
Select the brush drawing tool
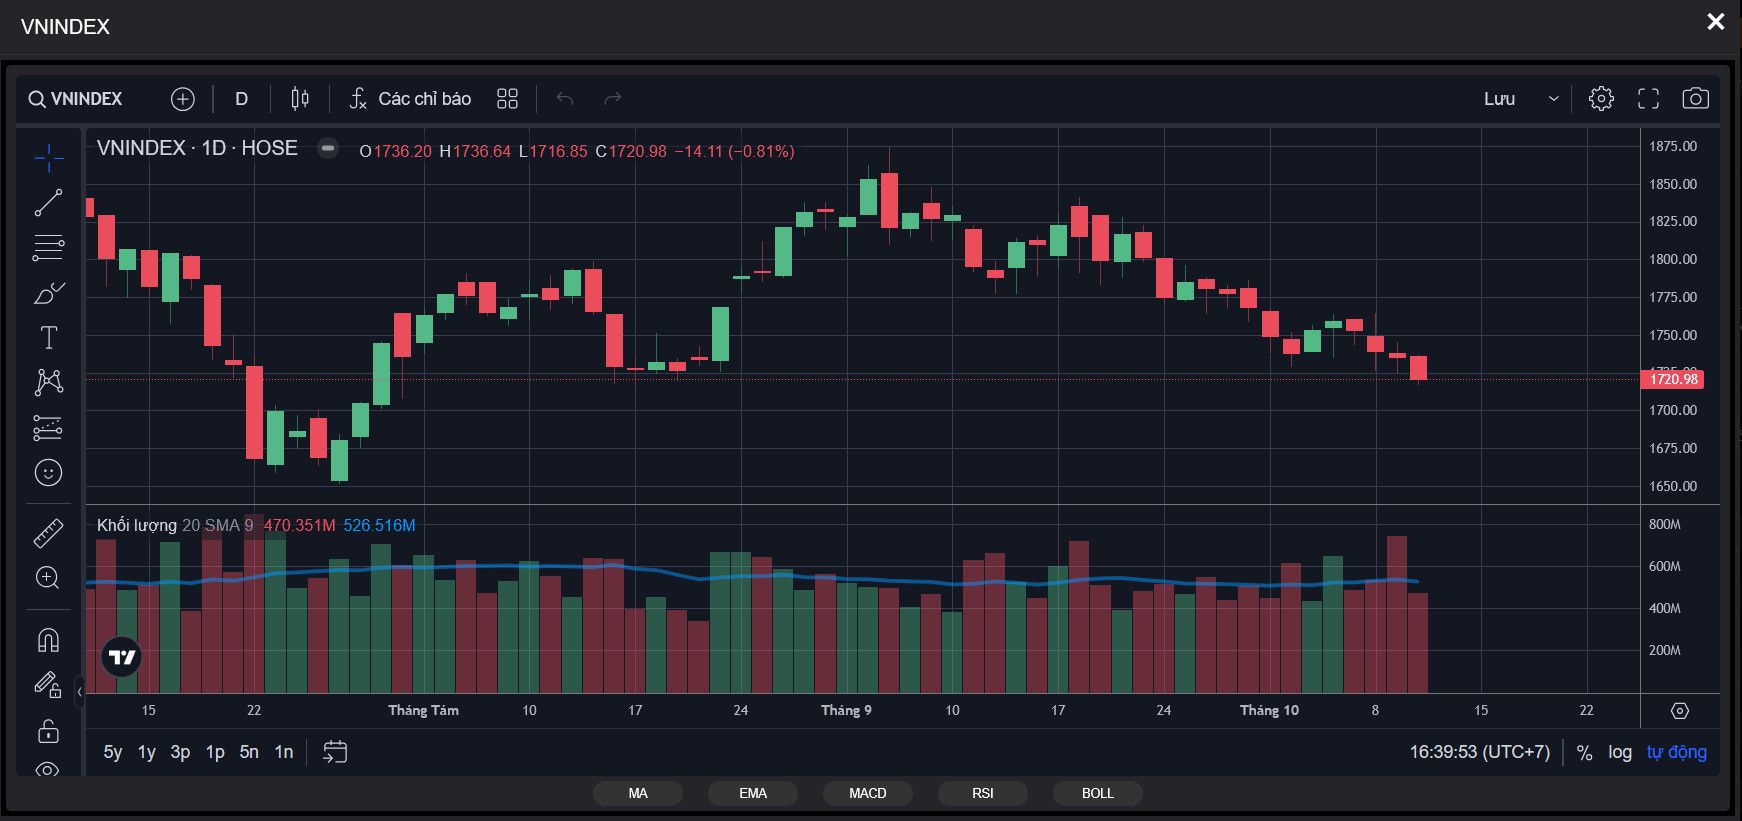48,293
